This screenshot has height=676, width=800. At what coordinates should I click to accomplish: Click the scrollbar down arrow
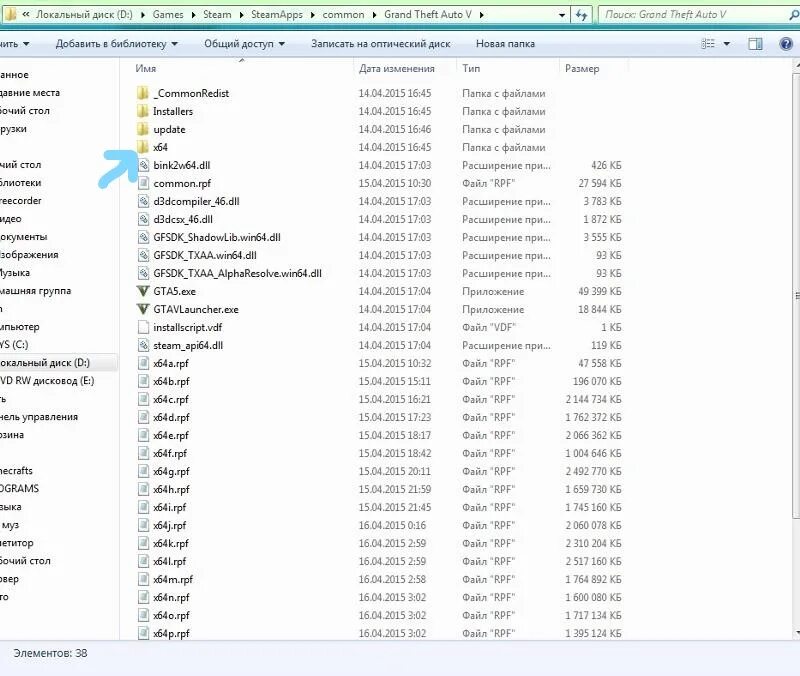click(796, 634)
